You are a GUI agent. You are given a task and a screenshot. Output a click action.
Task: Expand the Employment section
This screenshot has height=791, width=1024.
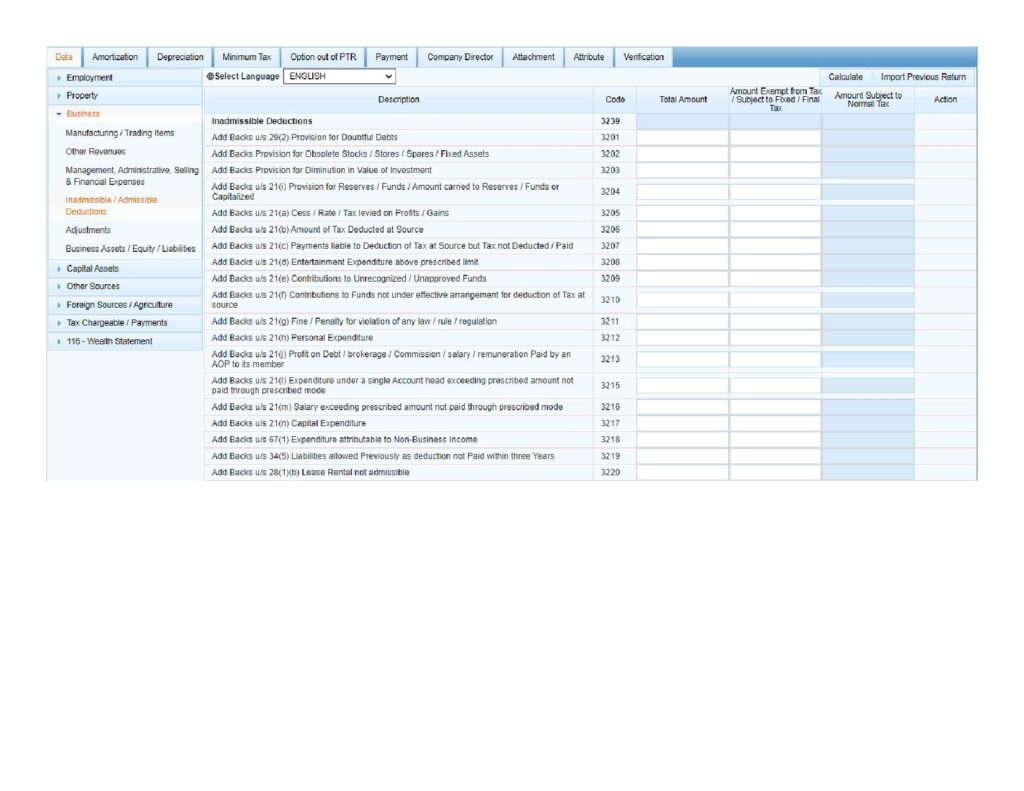coord(90,78)
